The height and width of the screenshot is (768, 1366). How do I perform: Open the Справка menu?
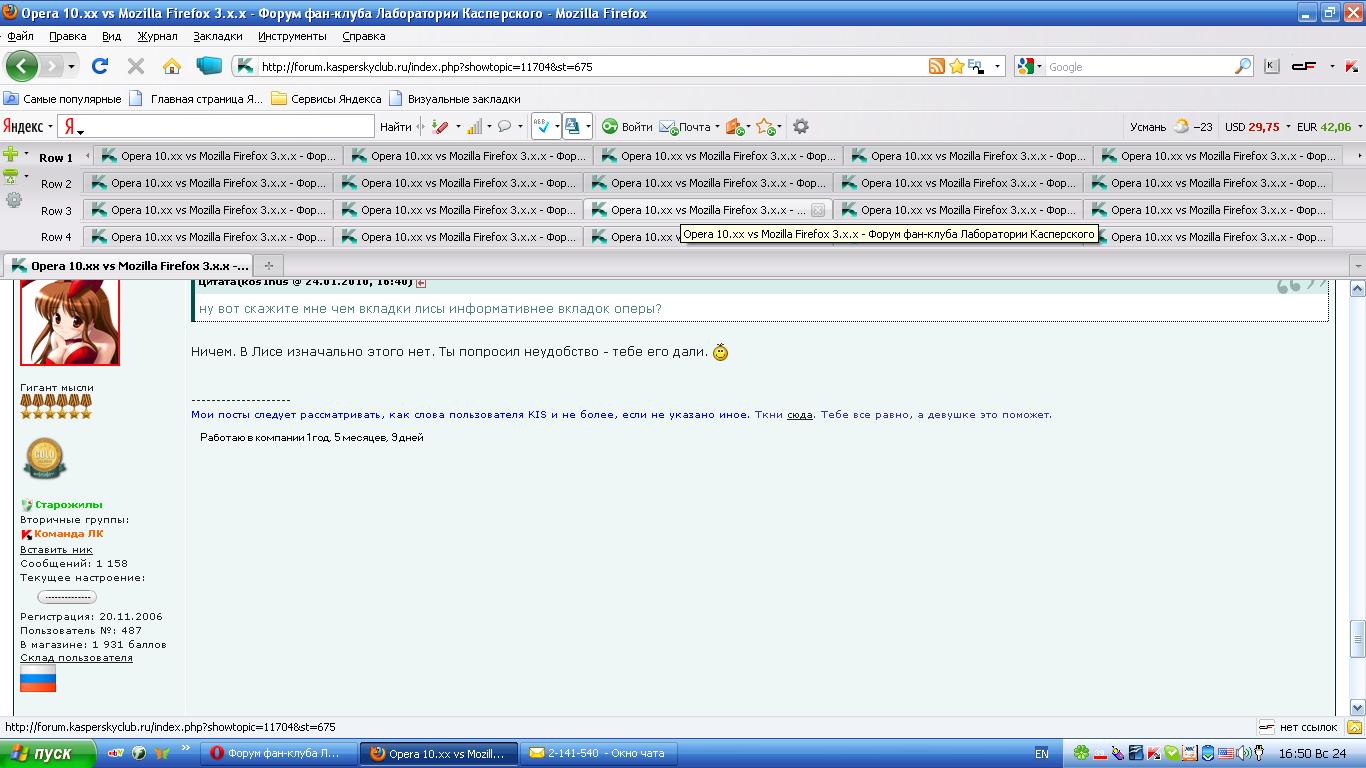click(x=364, y=36)
